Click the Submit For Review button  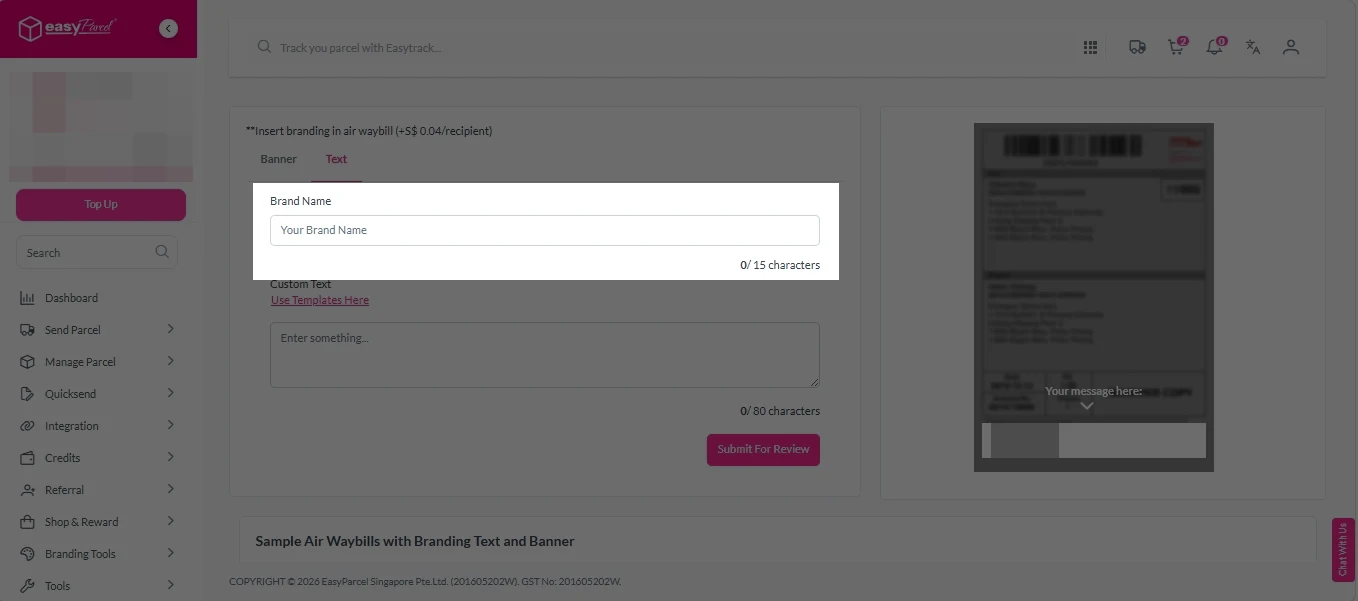(763, 449)
